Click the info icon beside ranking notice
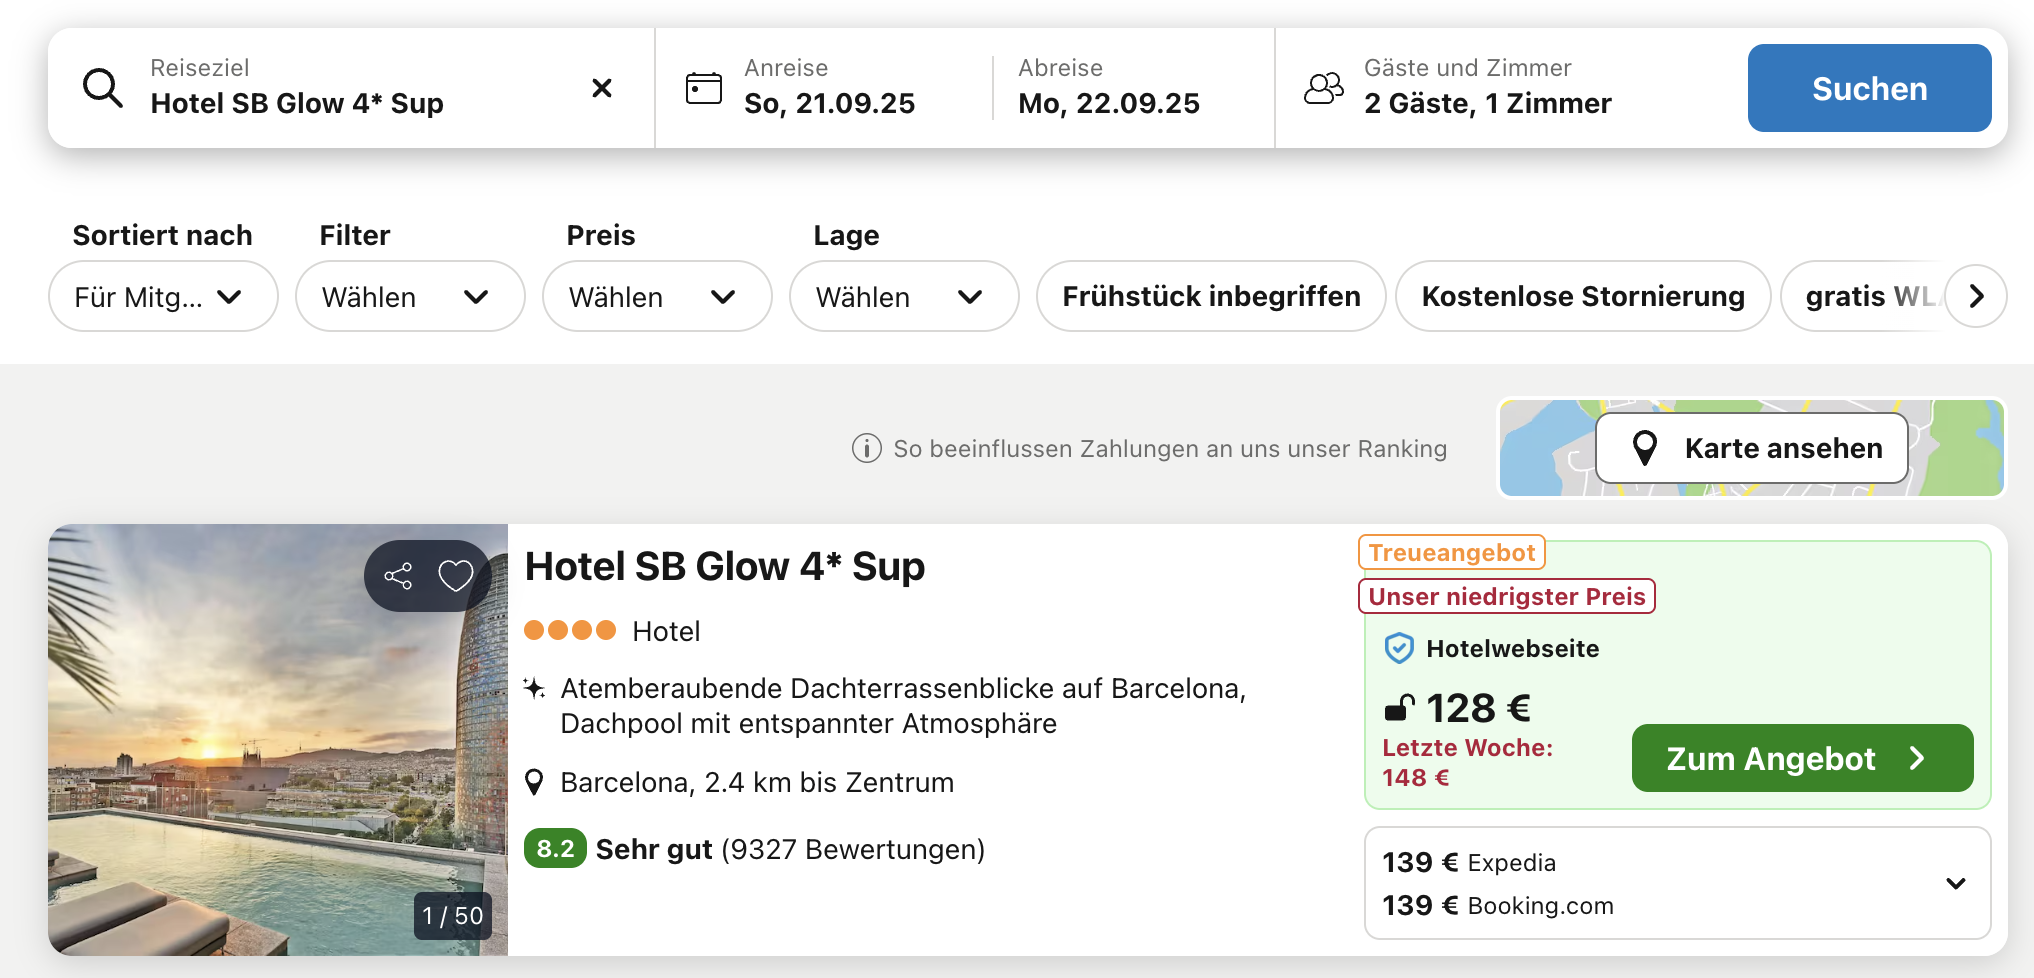This screenshot has height=978, width=2034. coord(866,448)
